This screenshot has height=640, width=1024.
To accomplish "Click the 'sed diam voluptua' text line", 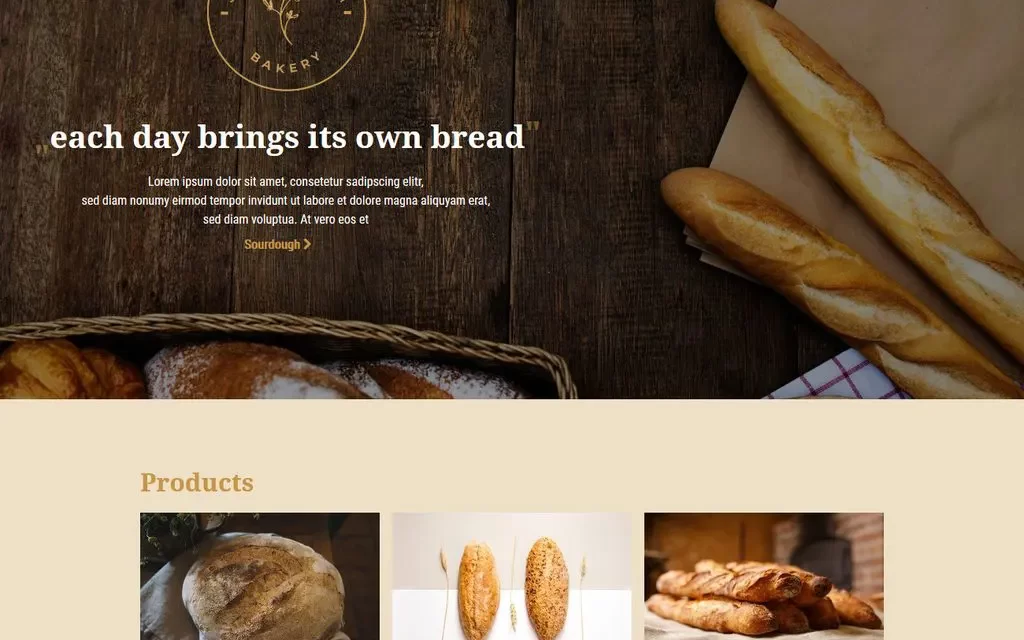I will pyautogui.click(x=285, y=219).
